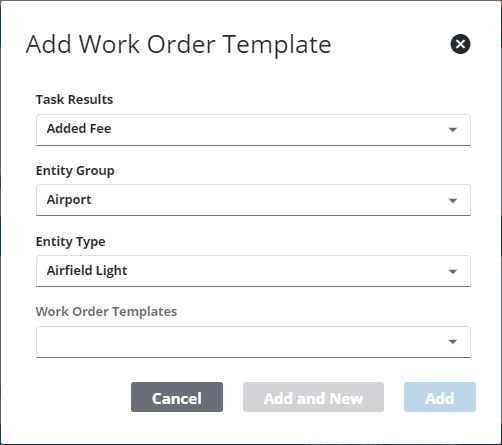Click the Task Results field label
The image size is (502, 445).
[x=74, y=99]
